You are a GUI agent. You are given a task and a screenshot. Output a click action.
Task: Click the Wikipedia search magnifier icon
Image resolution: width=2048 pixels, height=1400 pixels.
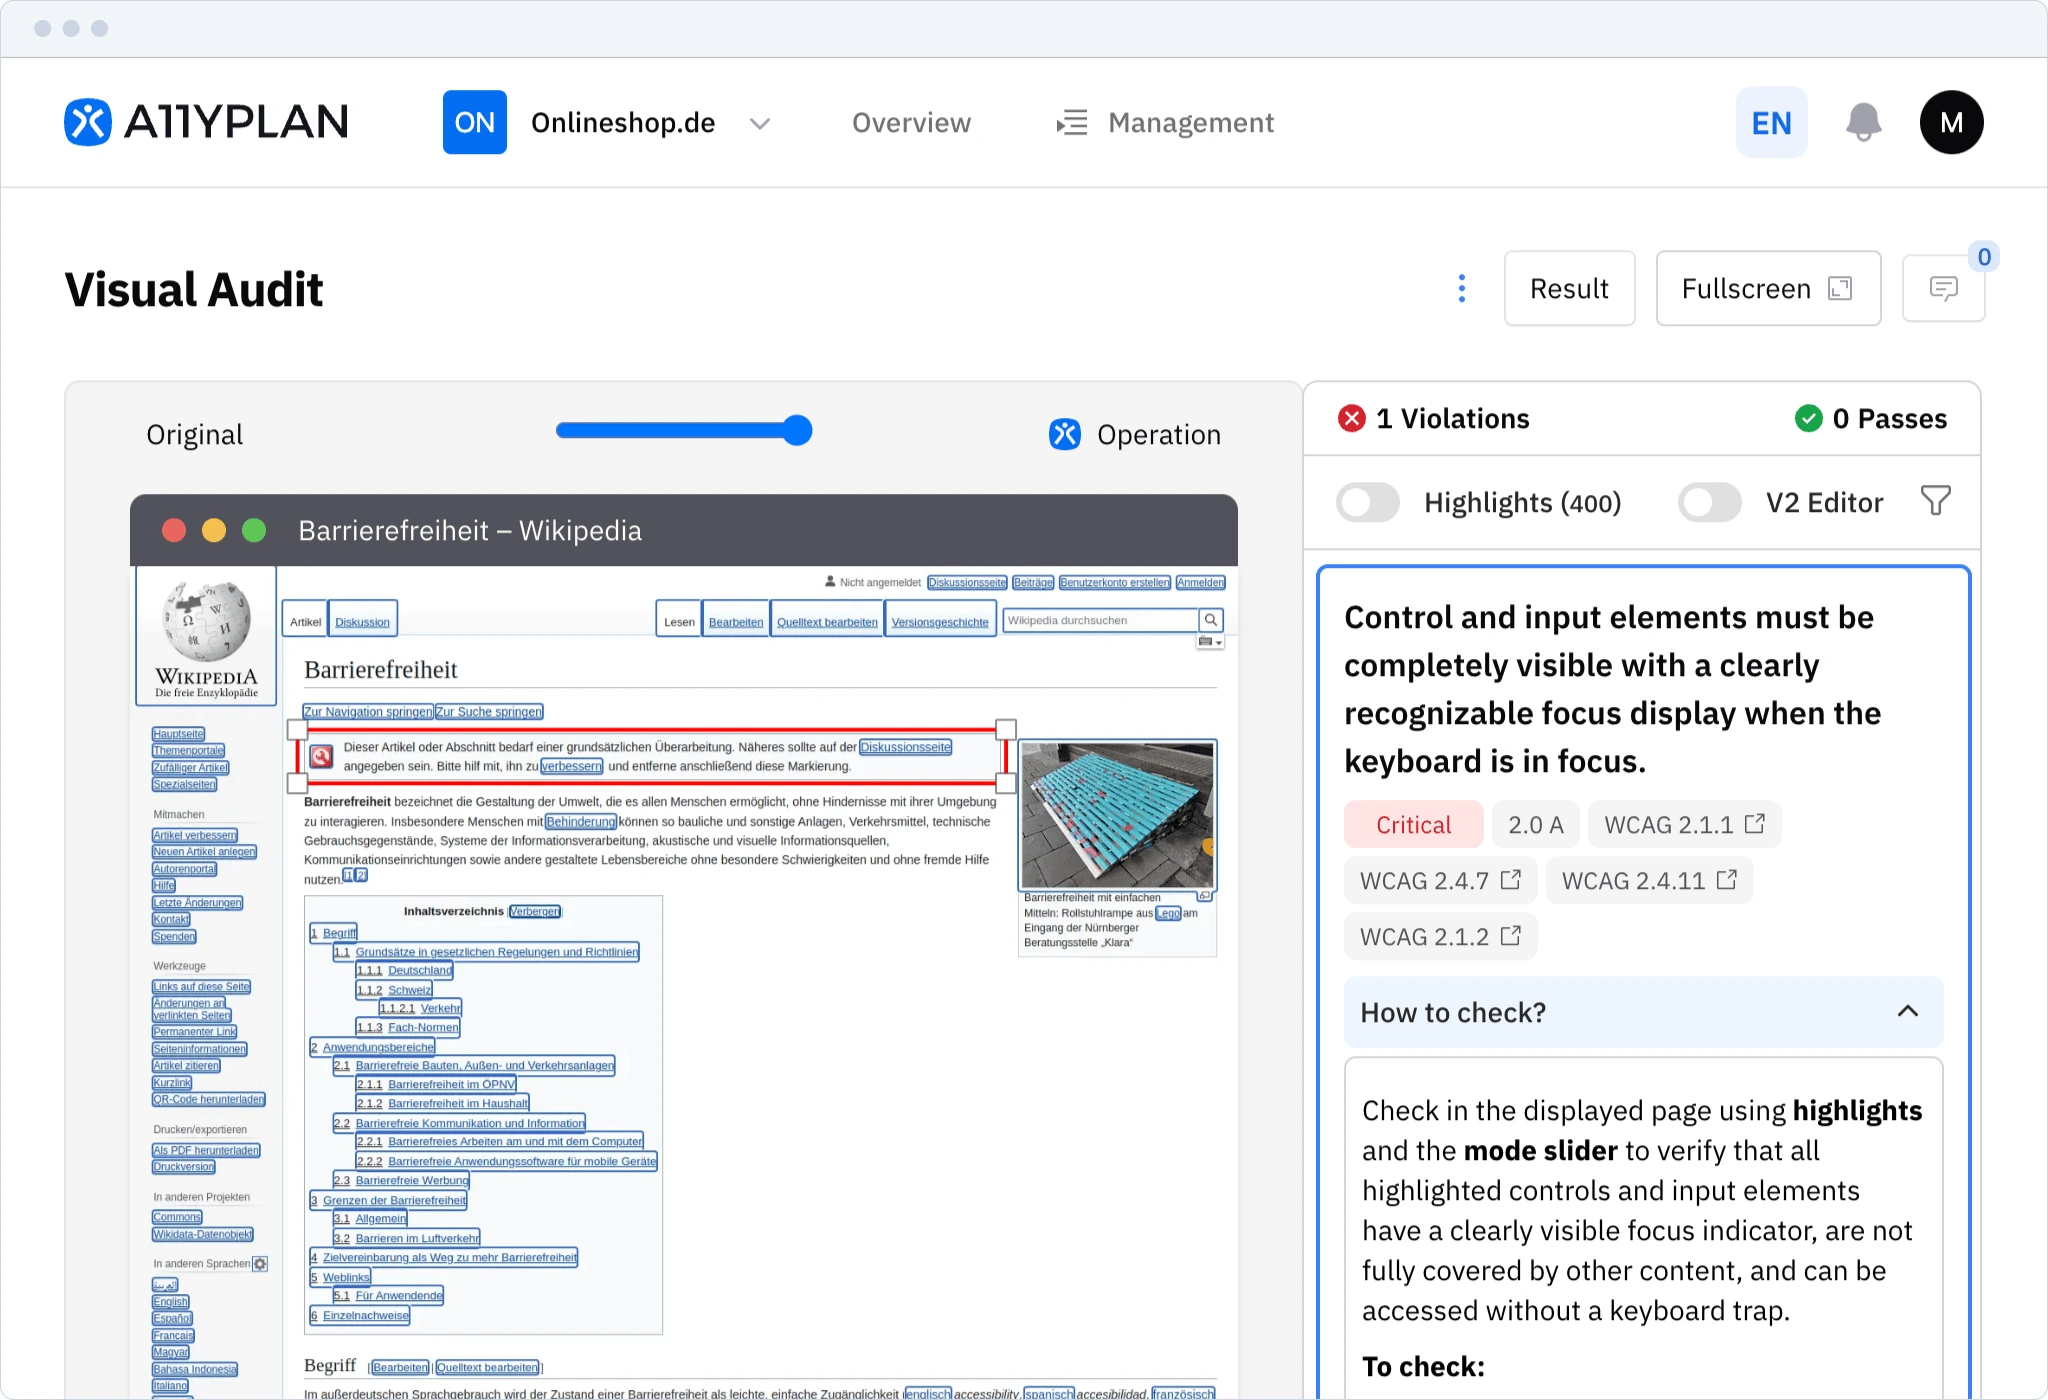click(x=1211, y=620)
